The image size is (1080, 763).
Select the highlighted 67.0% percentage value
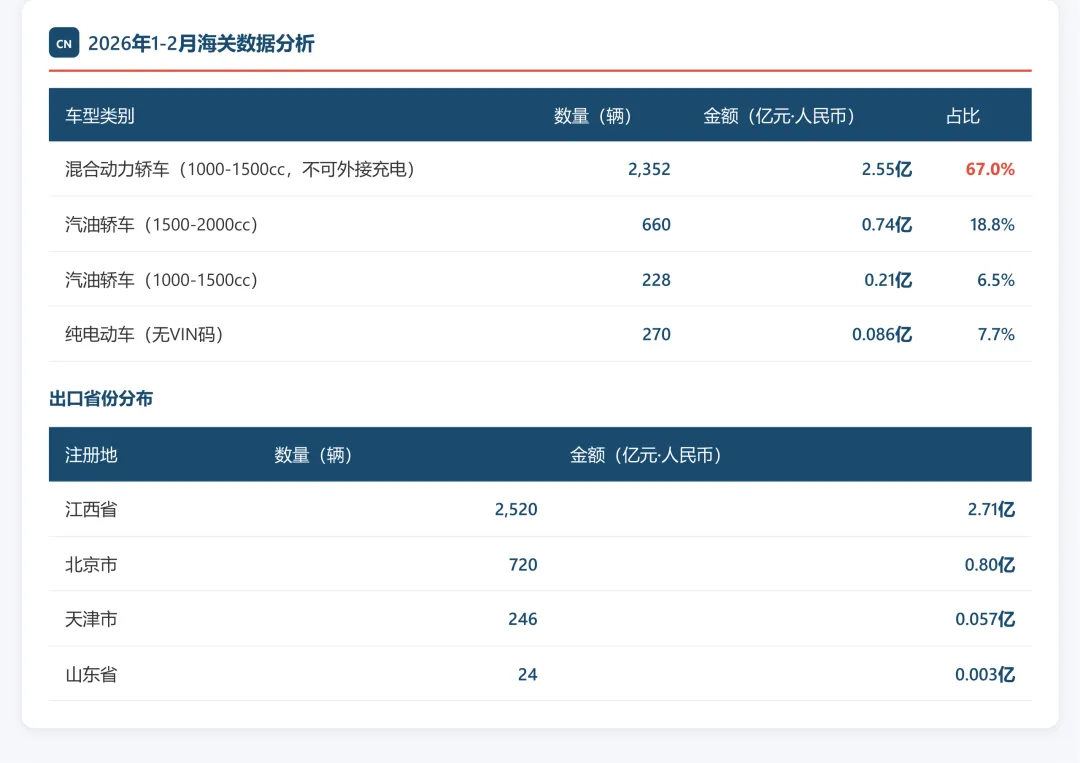click(989, 169)
